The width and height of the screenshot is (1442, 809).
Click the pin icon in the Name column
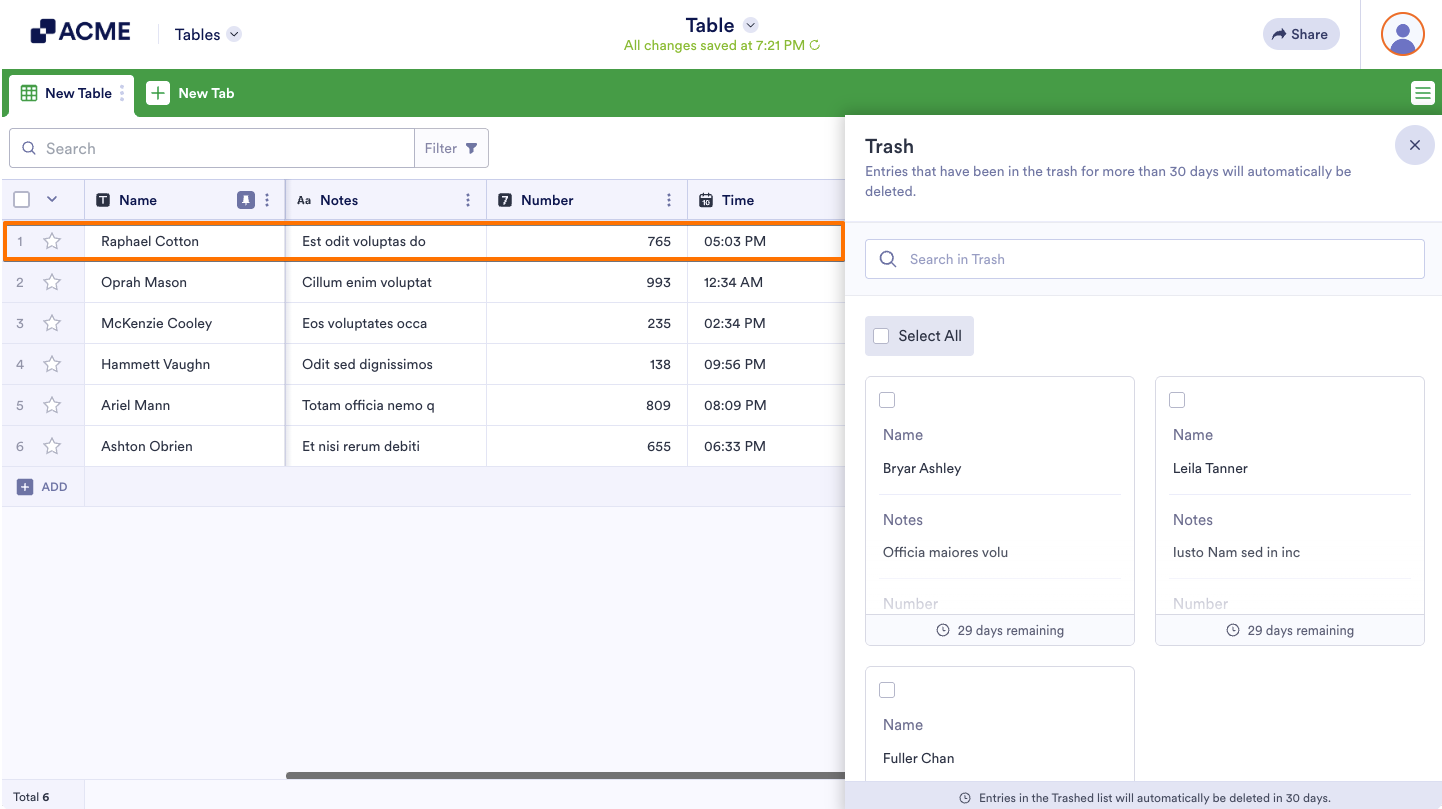point(246,200)
